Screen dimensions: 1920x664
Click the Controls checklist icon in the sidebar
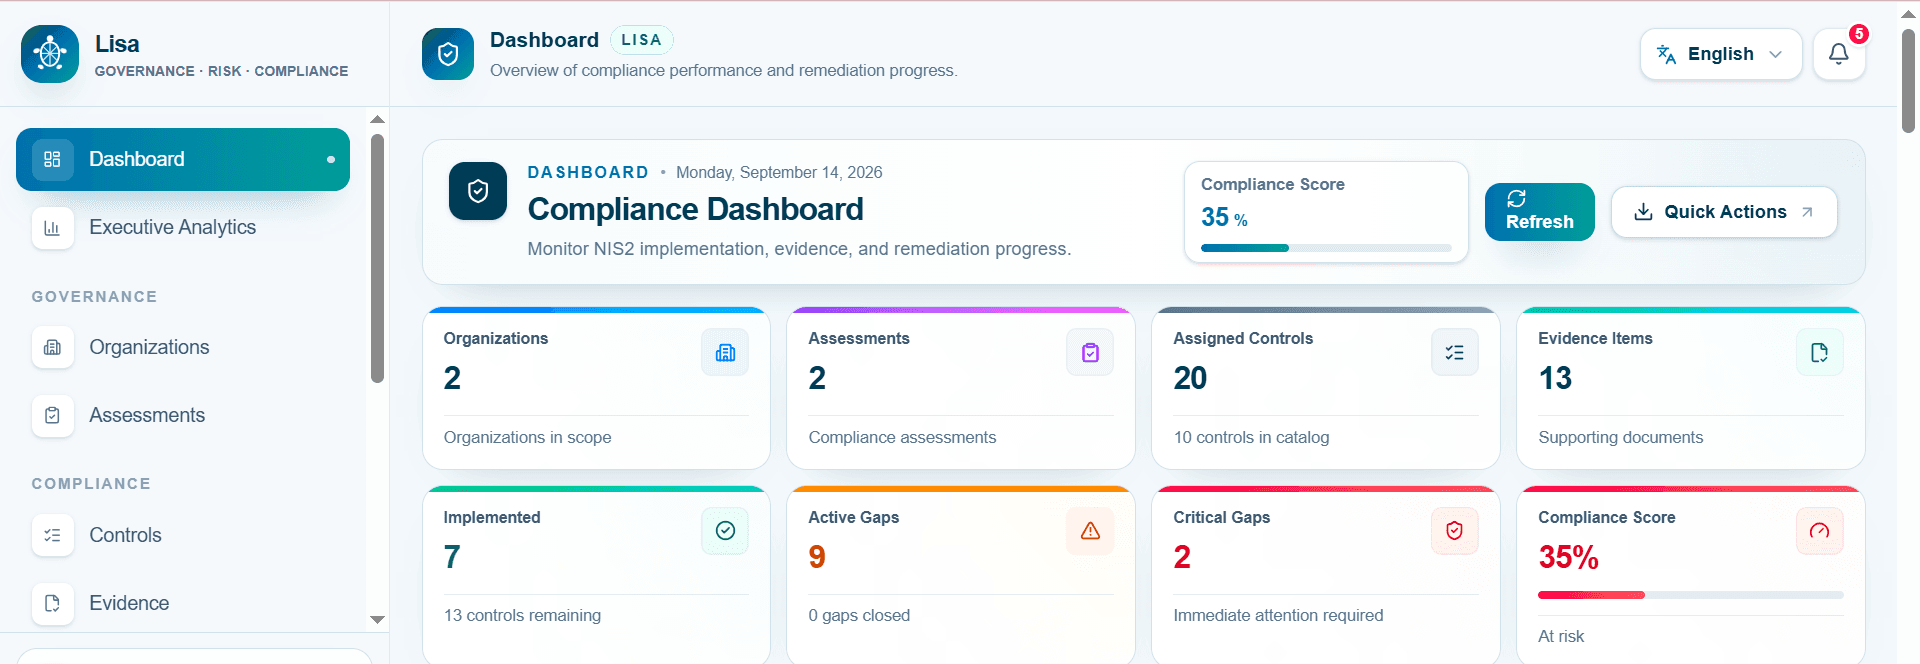[x=53, y=535]
